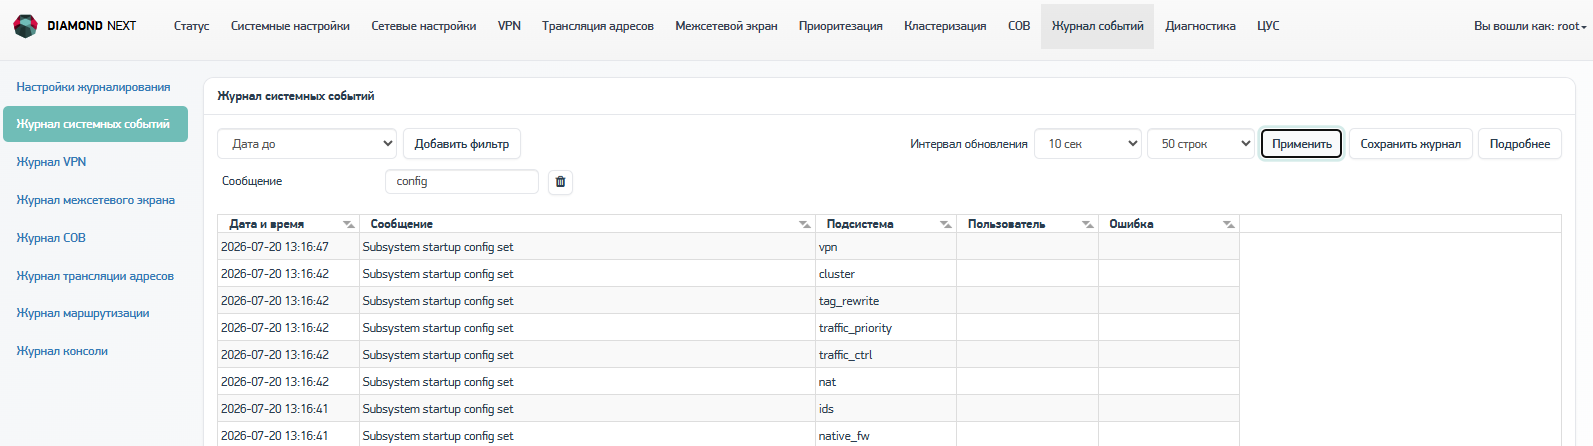Click the Сохранить журнал button
The height and width of the screenshot is (446, 1593).
coord(1410,144)
